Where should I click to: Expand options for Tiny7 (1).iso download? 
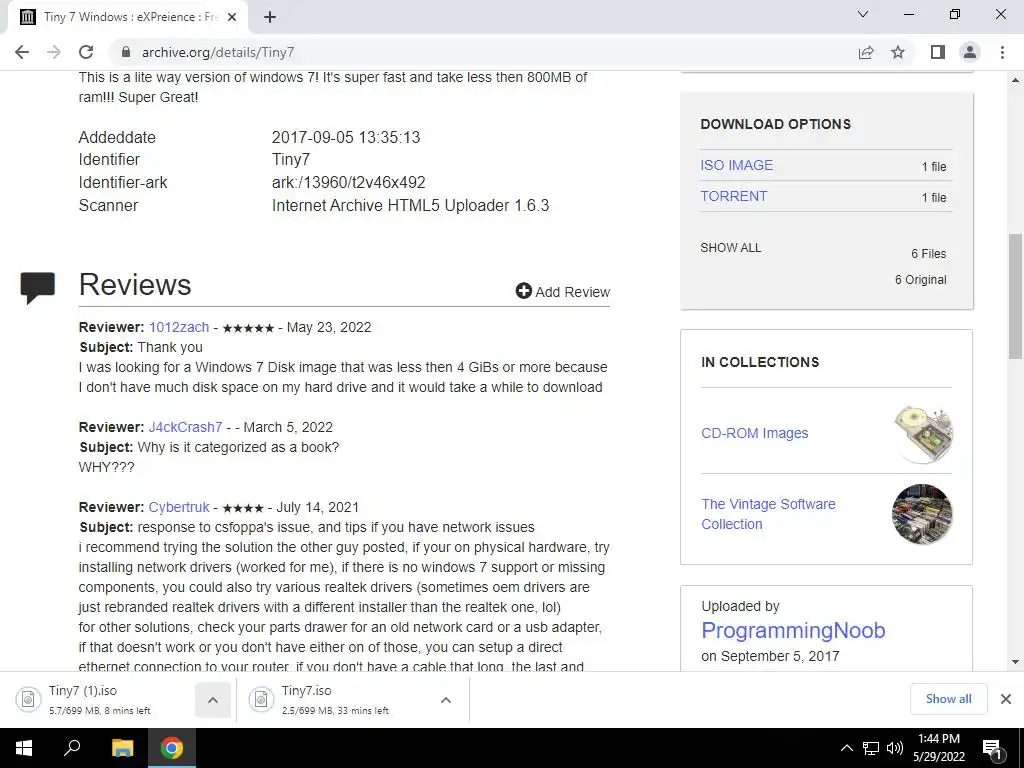[x=213, y=700]
